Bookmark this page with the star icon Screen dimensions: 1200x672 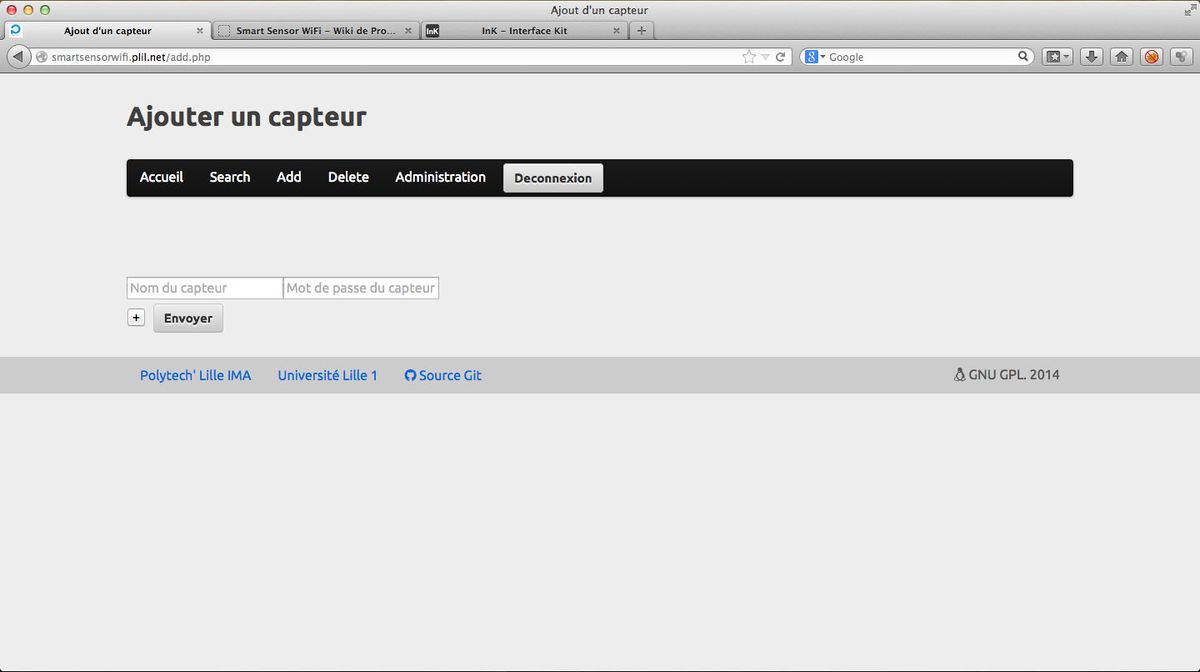pyautogui.click(x=749, y=57)
